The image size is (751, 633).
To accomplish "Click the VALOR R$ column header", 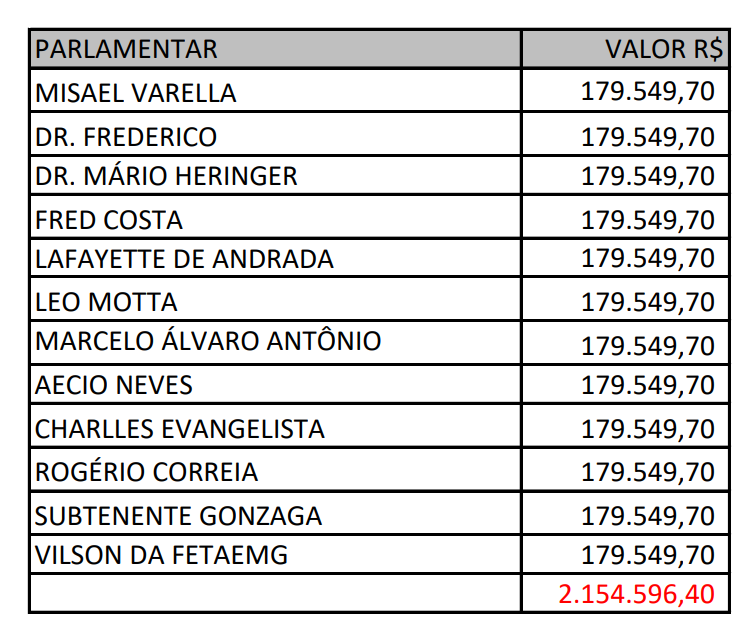I will pyautogui.click(x=660, y=49).
